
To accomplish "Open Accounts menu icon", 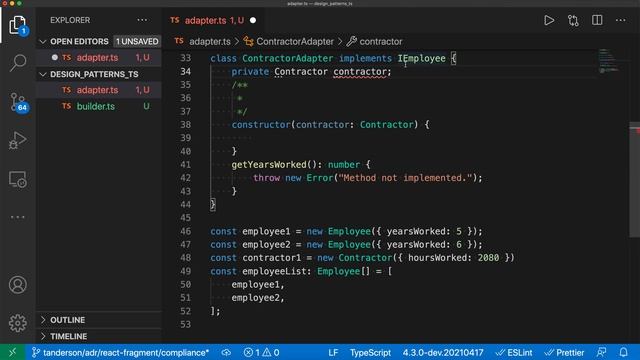I will pos(18,284).
